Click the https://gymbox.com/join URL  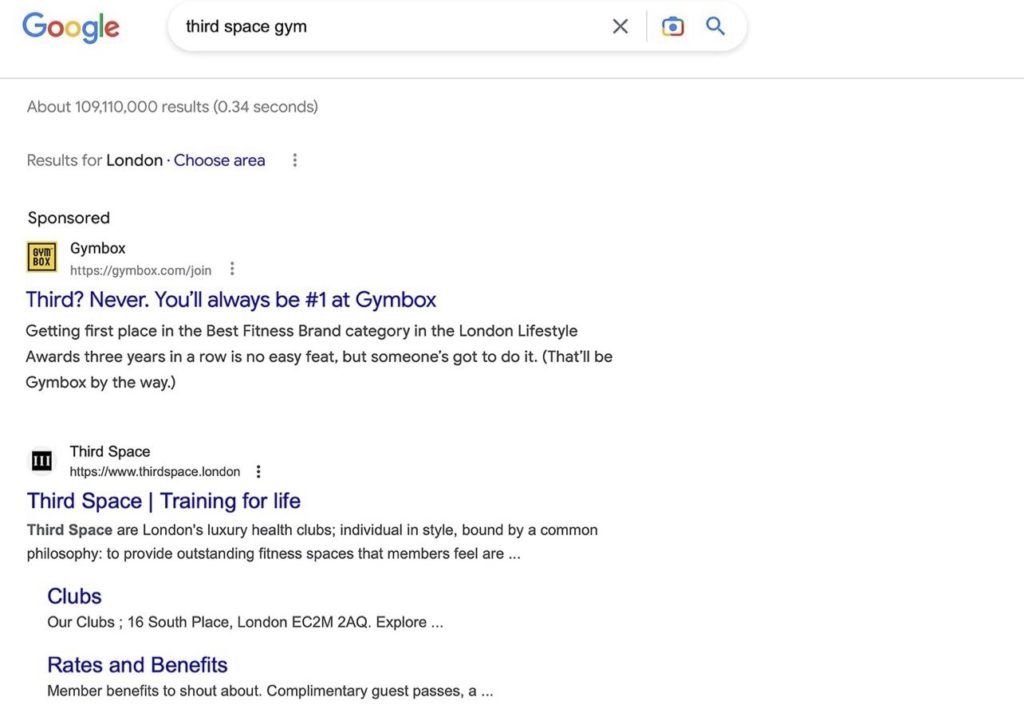point(141,270)
